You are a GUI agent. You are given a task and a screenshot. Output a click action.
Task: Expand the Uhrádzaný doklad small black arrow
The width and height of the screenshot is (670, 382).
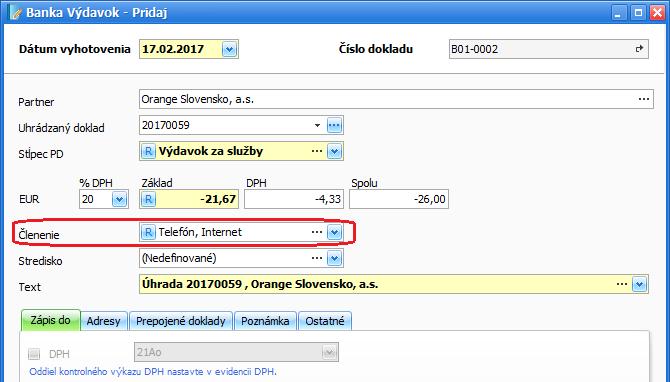point(317,125)
